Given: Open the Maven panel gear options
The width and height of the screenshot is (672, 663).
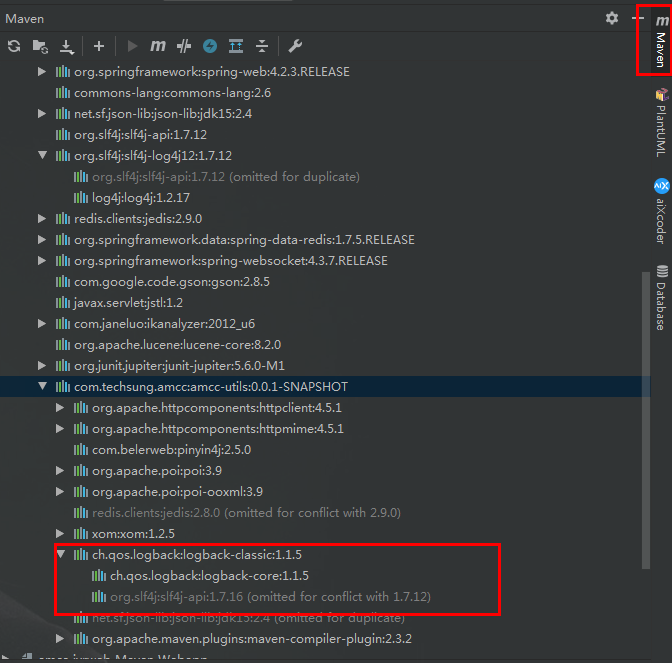Looking at the screenshot, I should click(612, 18).
